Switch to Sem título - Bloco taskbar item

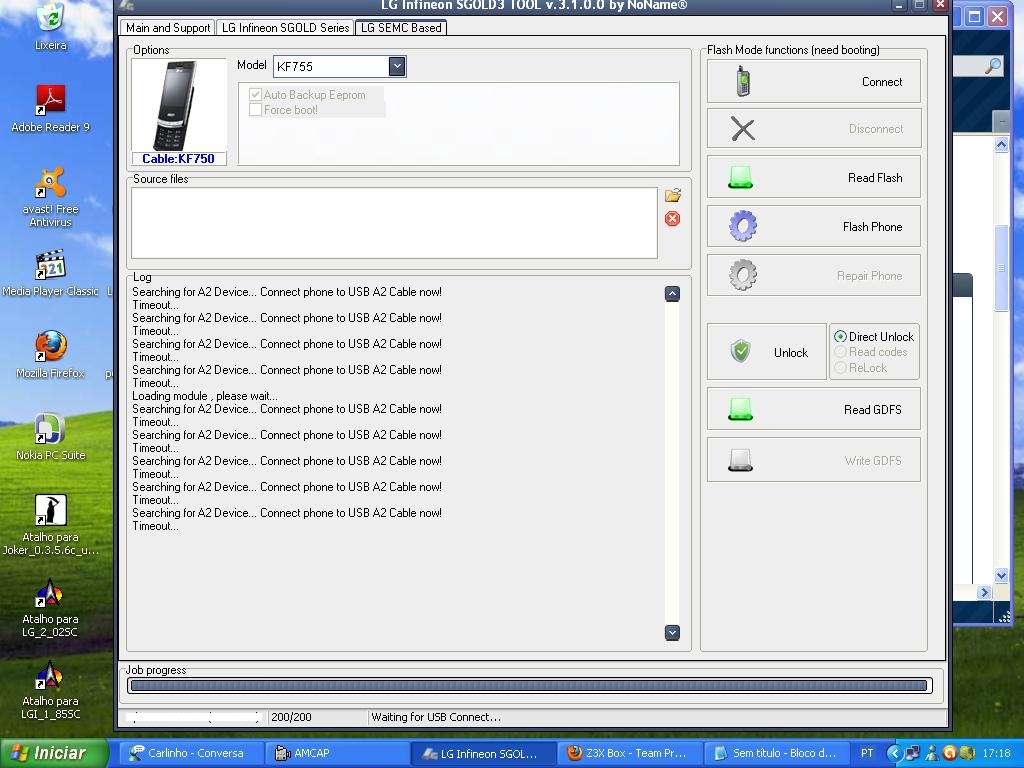pos(777,753)
